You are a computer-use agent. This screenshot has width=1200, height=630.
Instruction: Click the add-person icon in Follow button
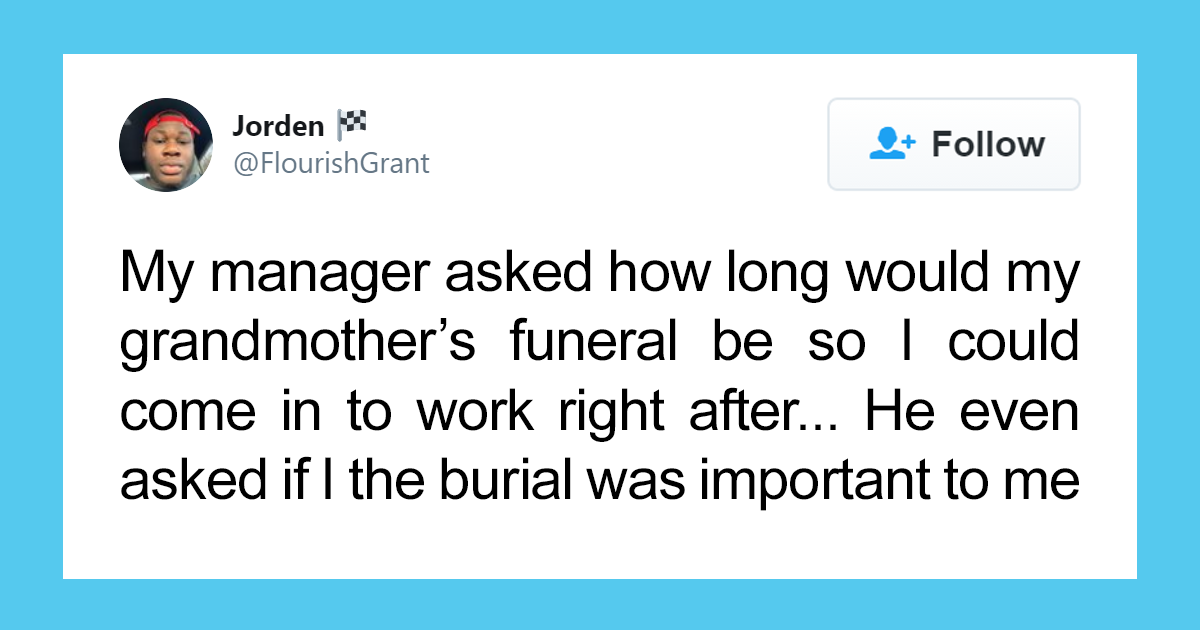click(x=892, y=144)
